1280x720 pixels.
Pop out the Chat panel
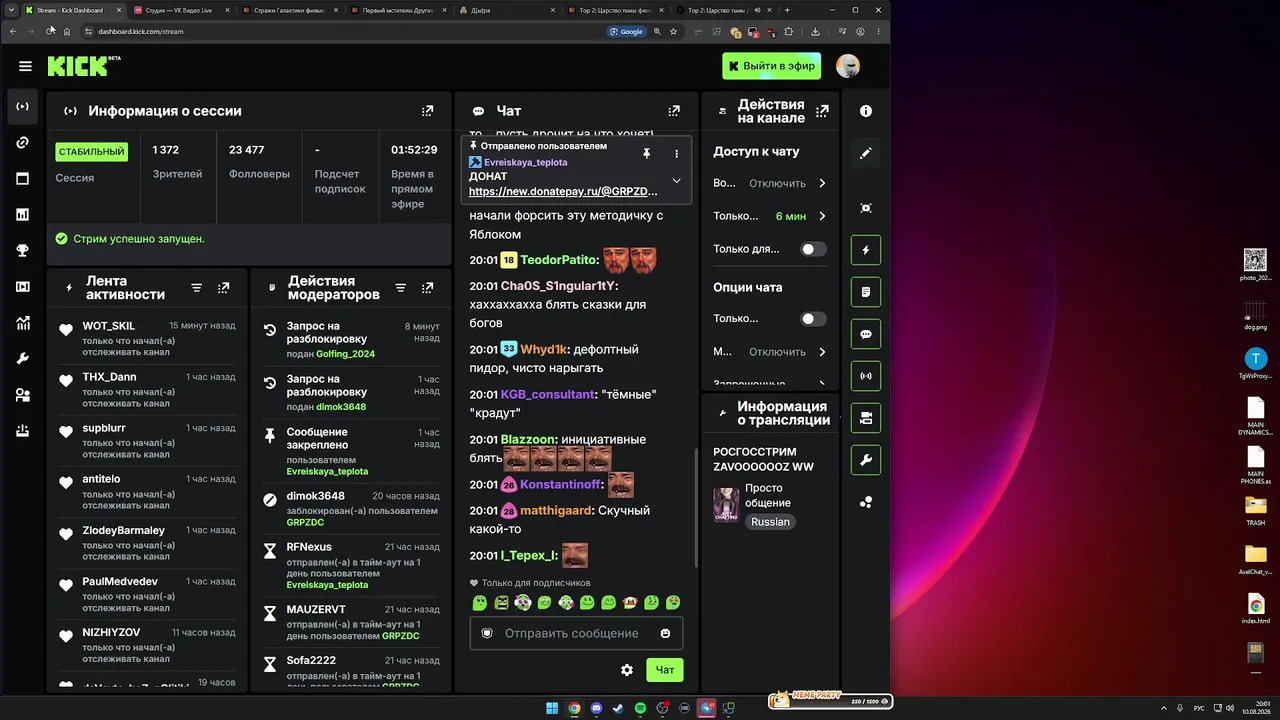[674, 111]
